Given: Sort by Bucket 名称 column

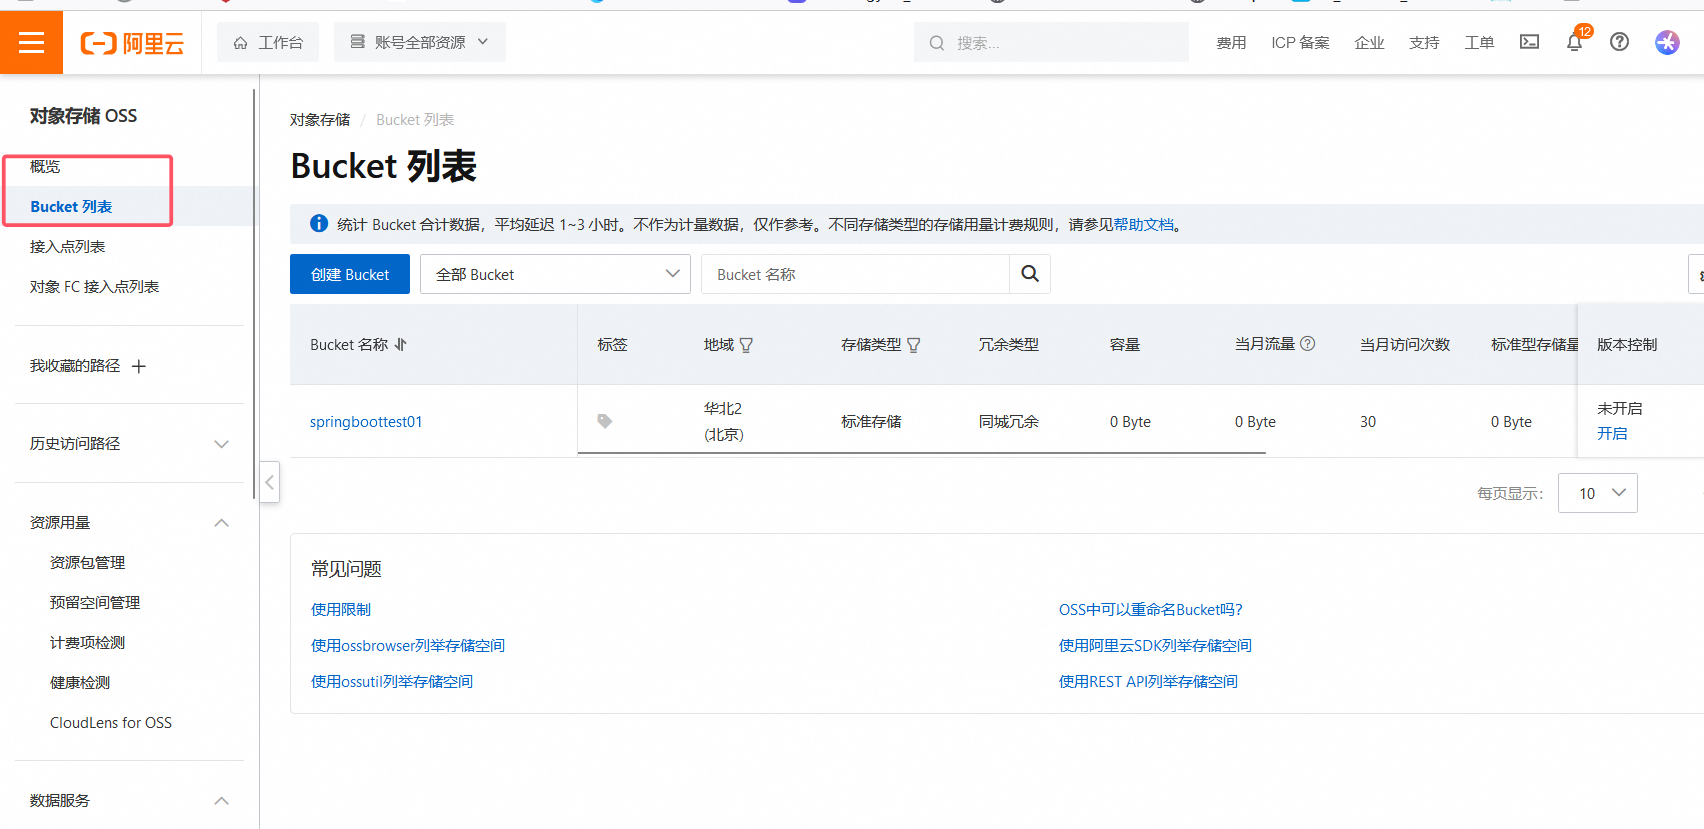Looking at the screenshot, I should [x=401, y=344].
